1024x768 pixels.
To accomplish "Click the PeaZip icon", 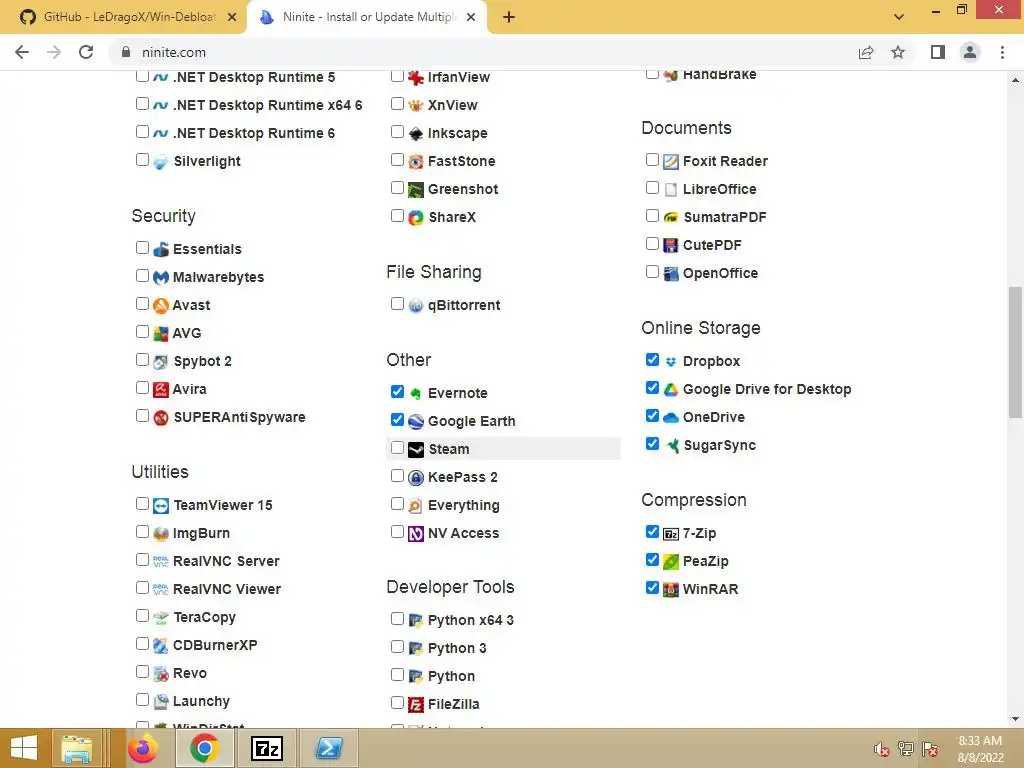I will [671, 562].
